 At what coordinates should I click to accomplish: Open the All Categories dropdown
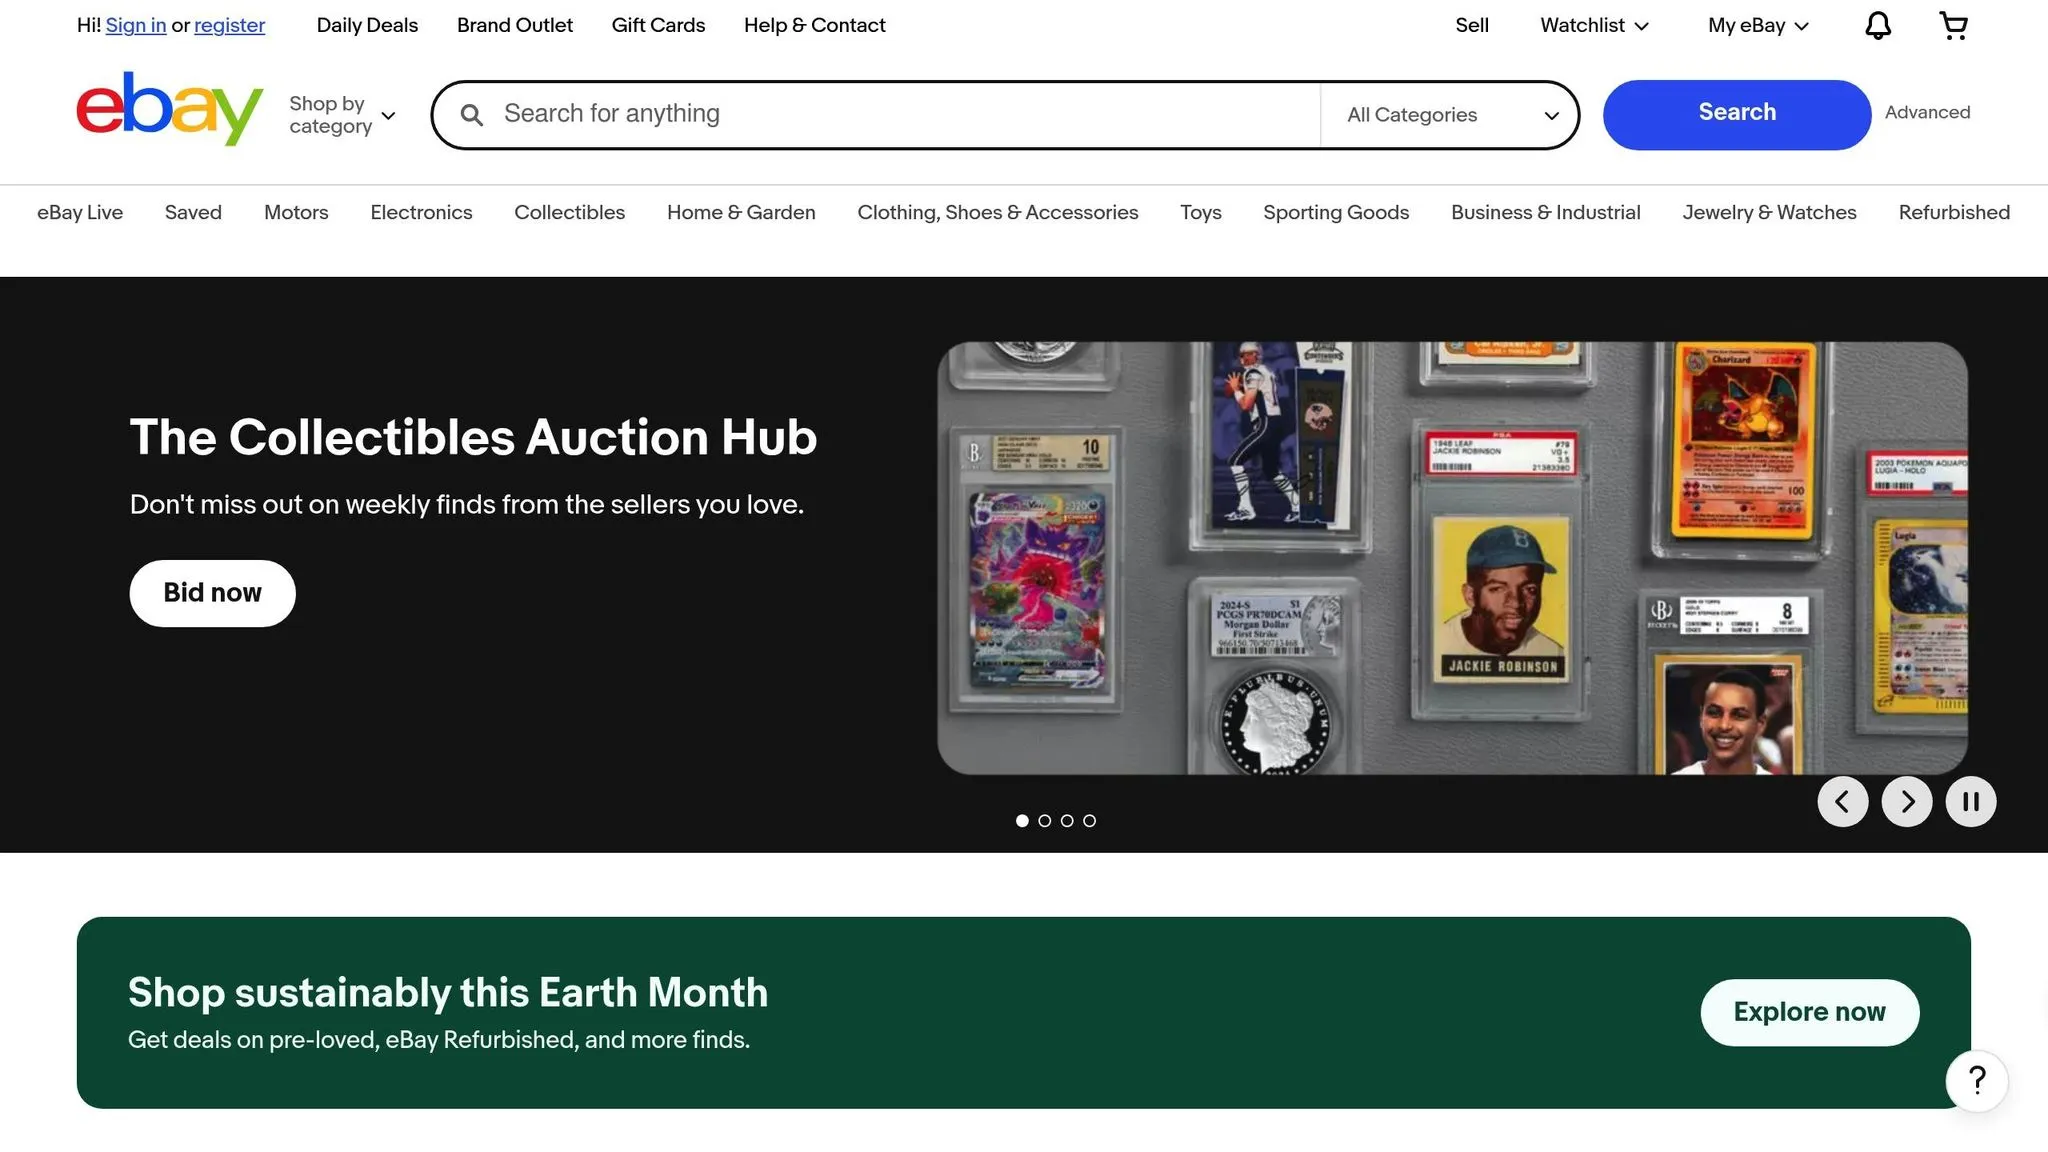[1451, 115]
